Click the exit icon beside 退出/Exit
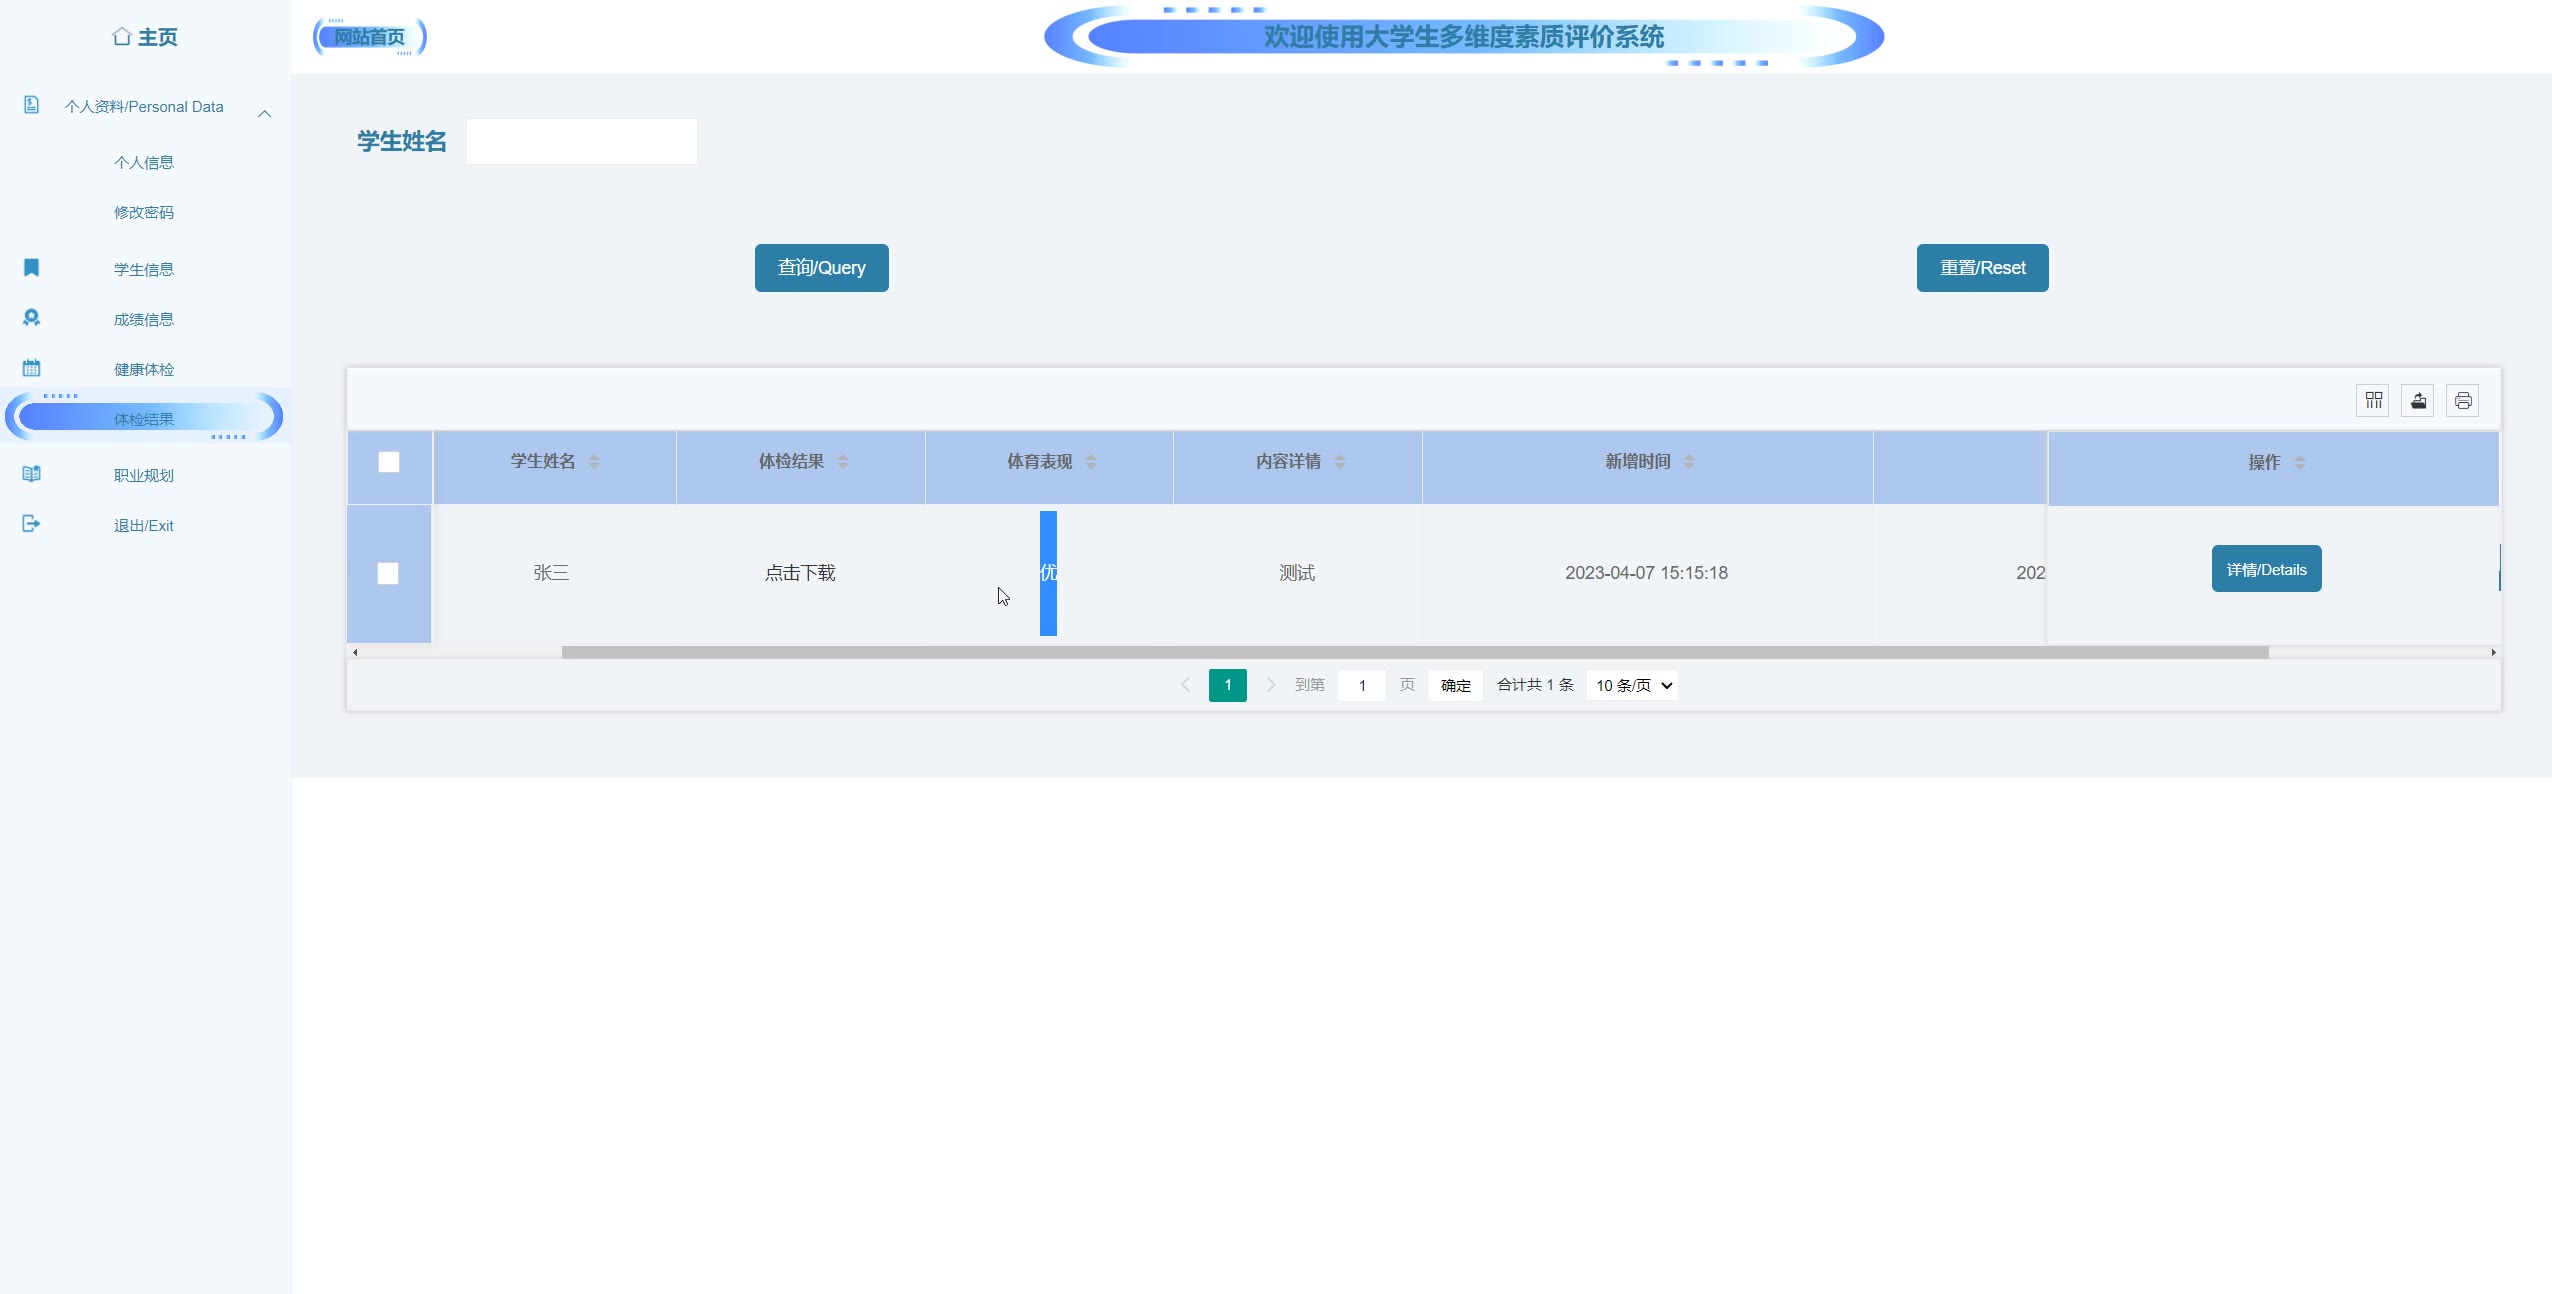The image size is (2552, 1294). 31,524
